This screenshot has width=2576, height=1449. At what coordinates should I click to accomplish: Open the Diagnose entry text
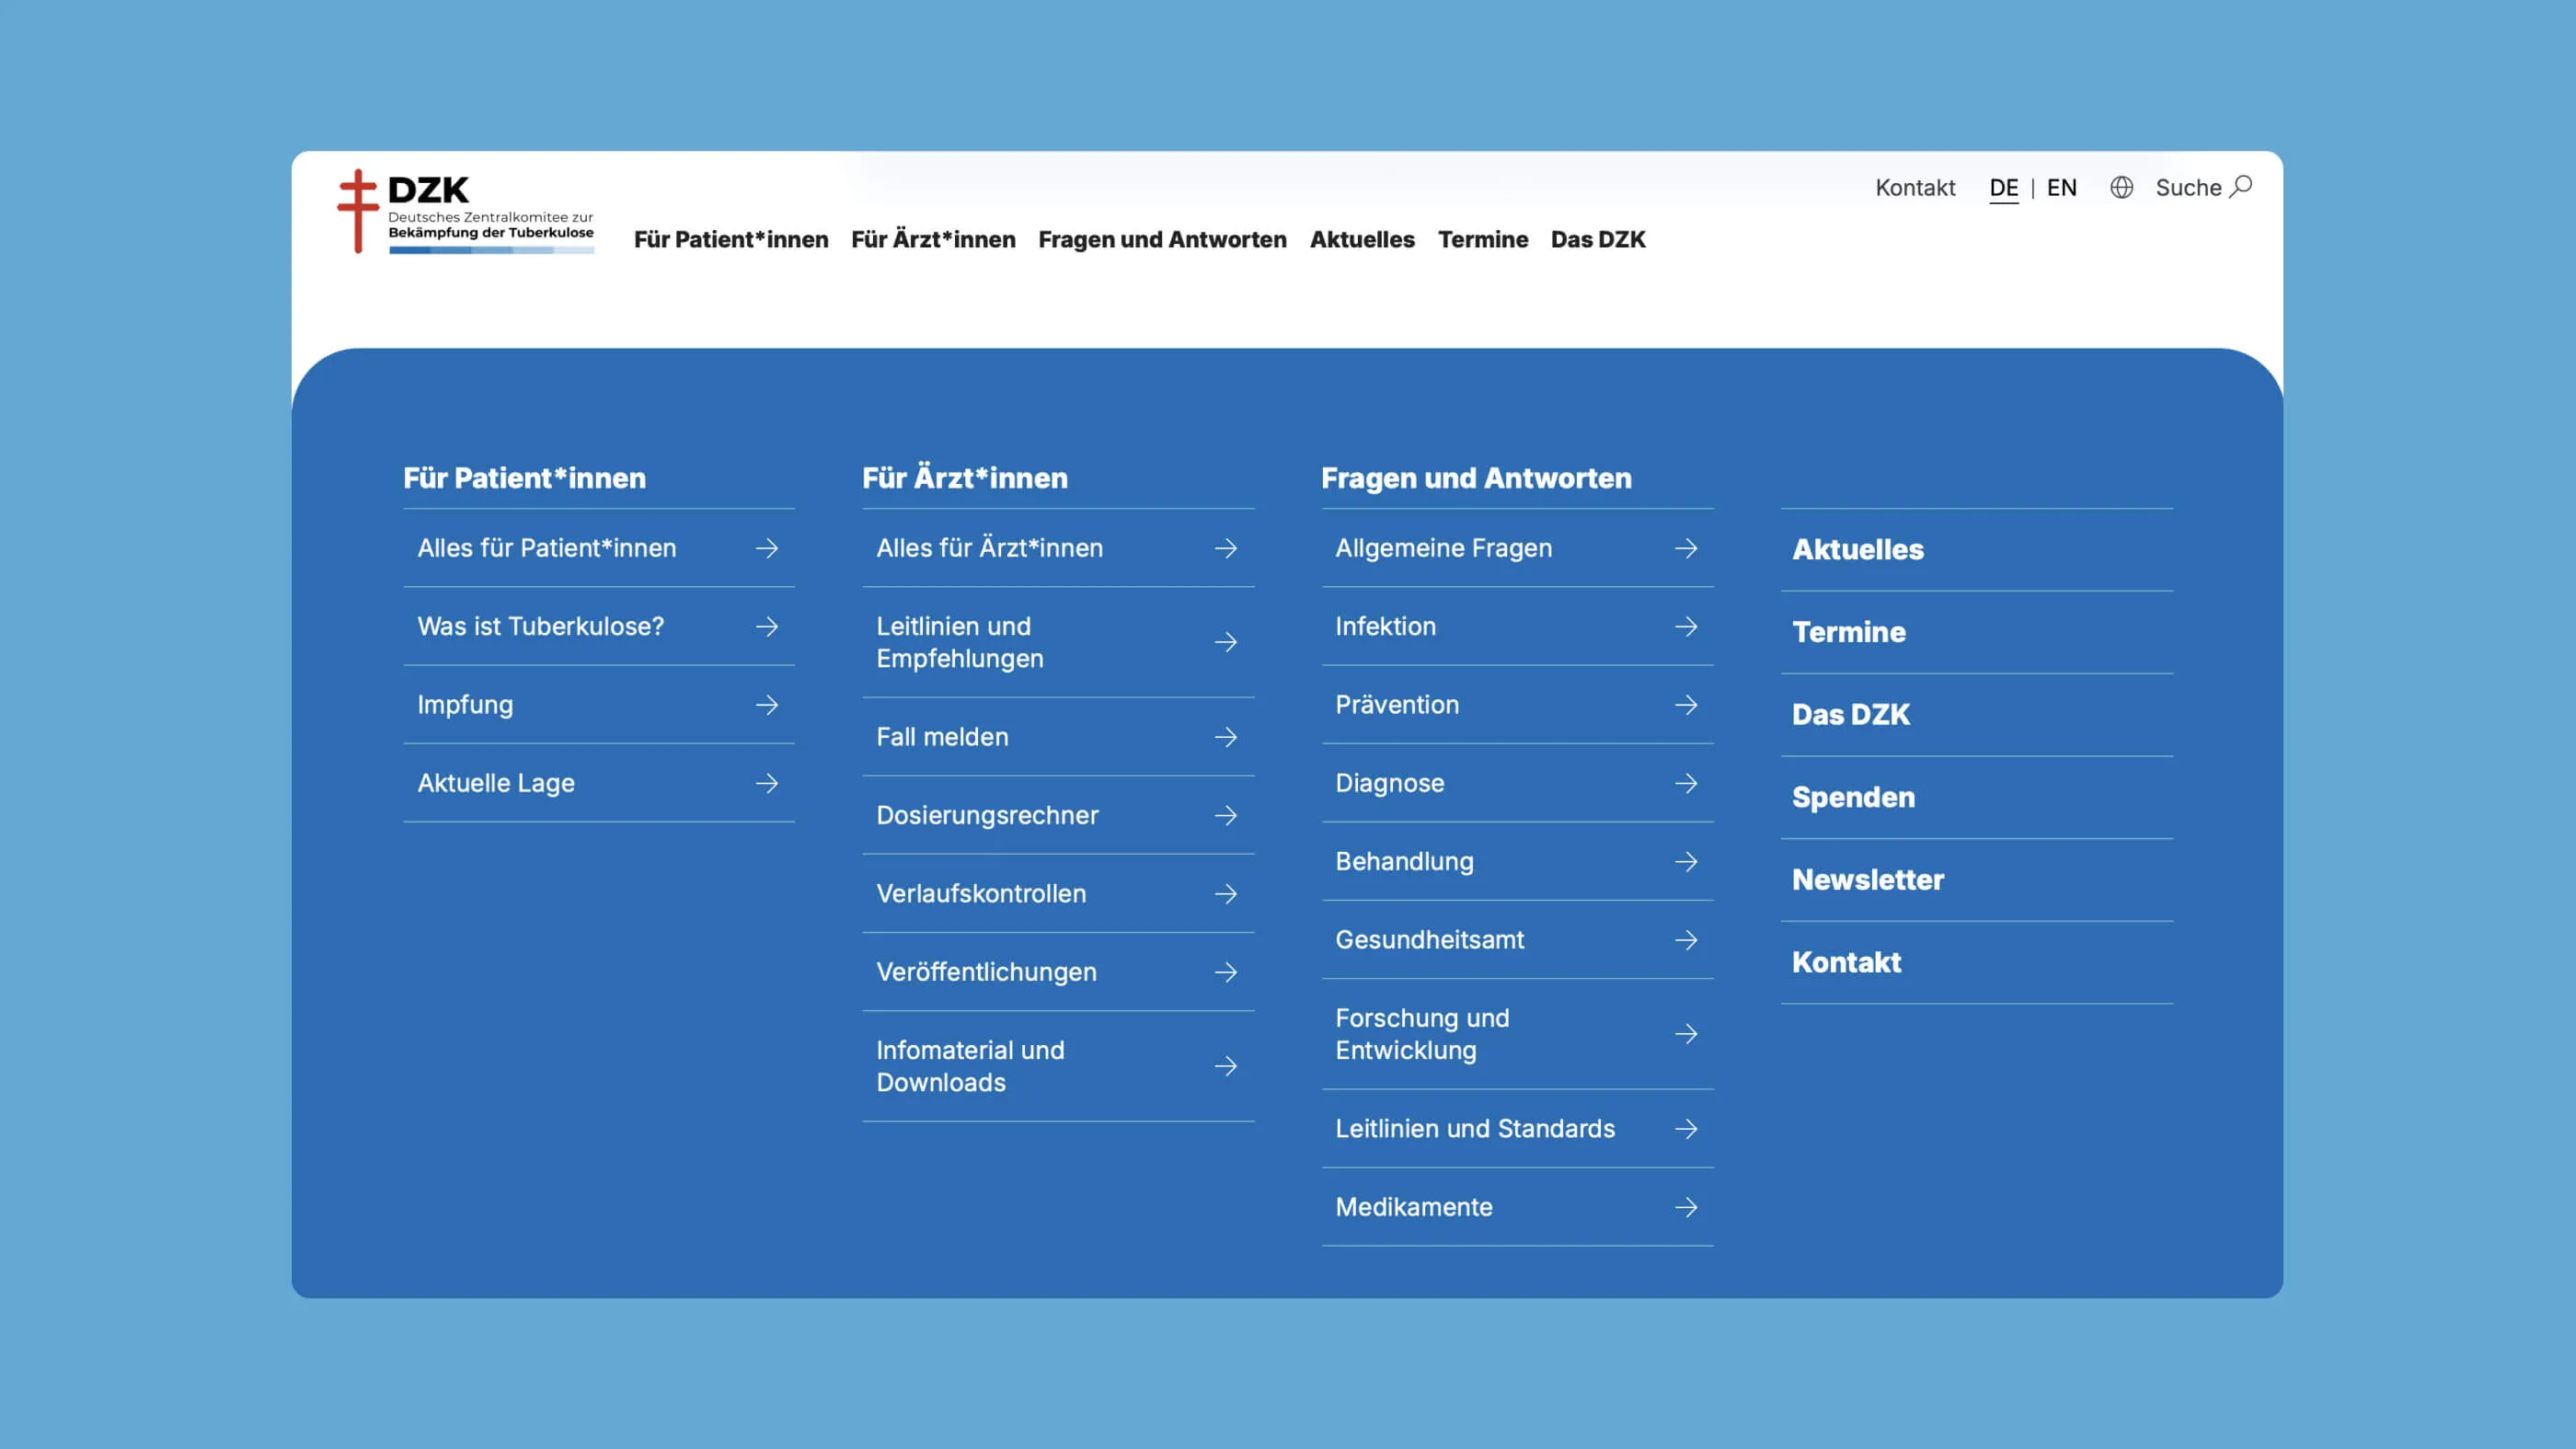tap(1390, 783)
